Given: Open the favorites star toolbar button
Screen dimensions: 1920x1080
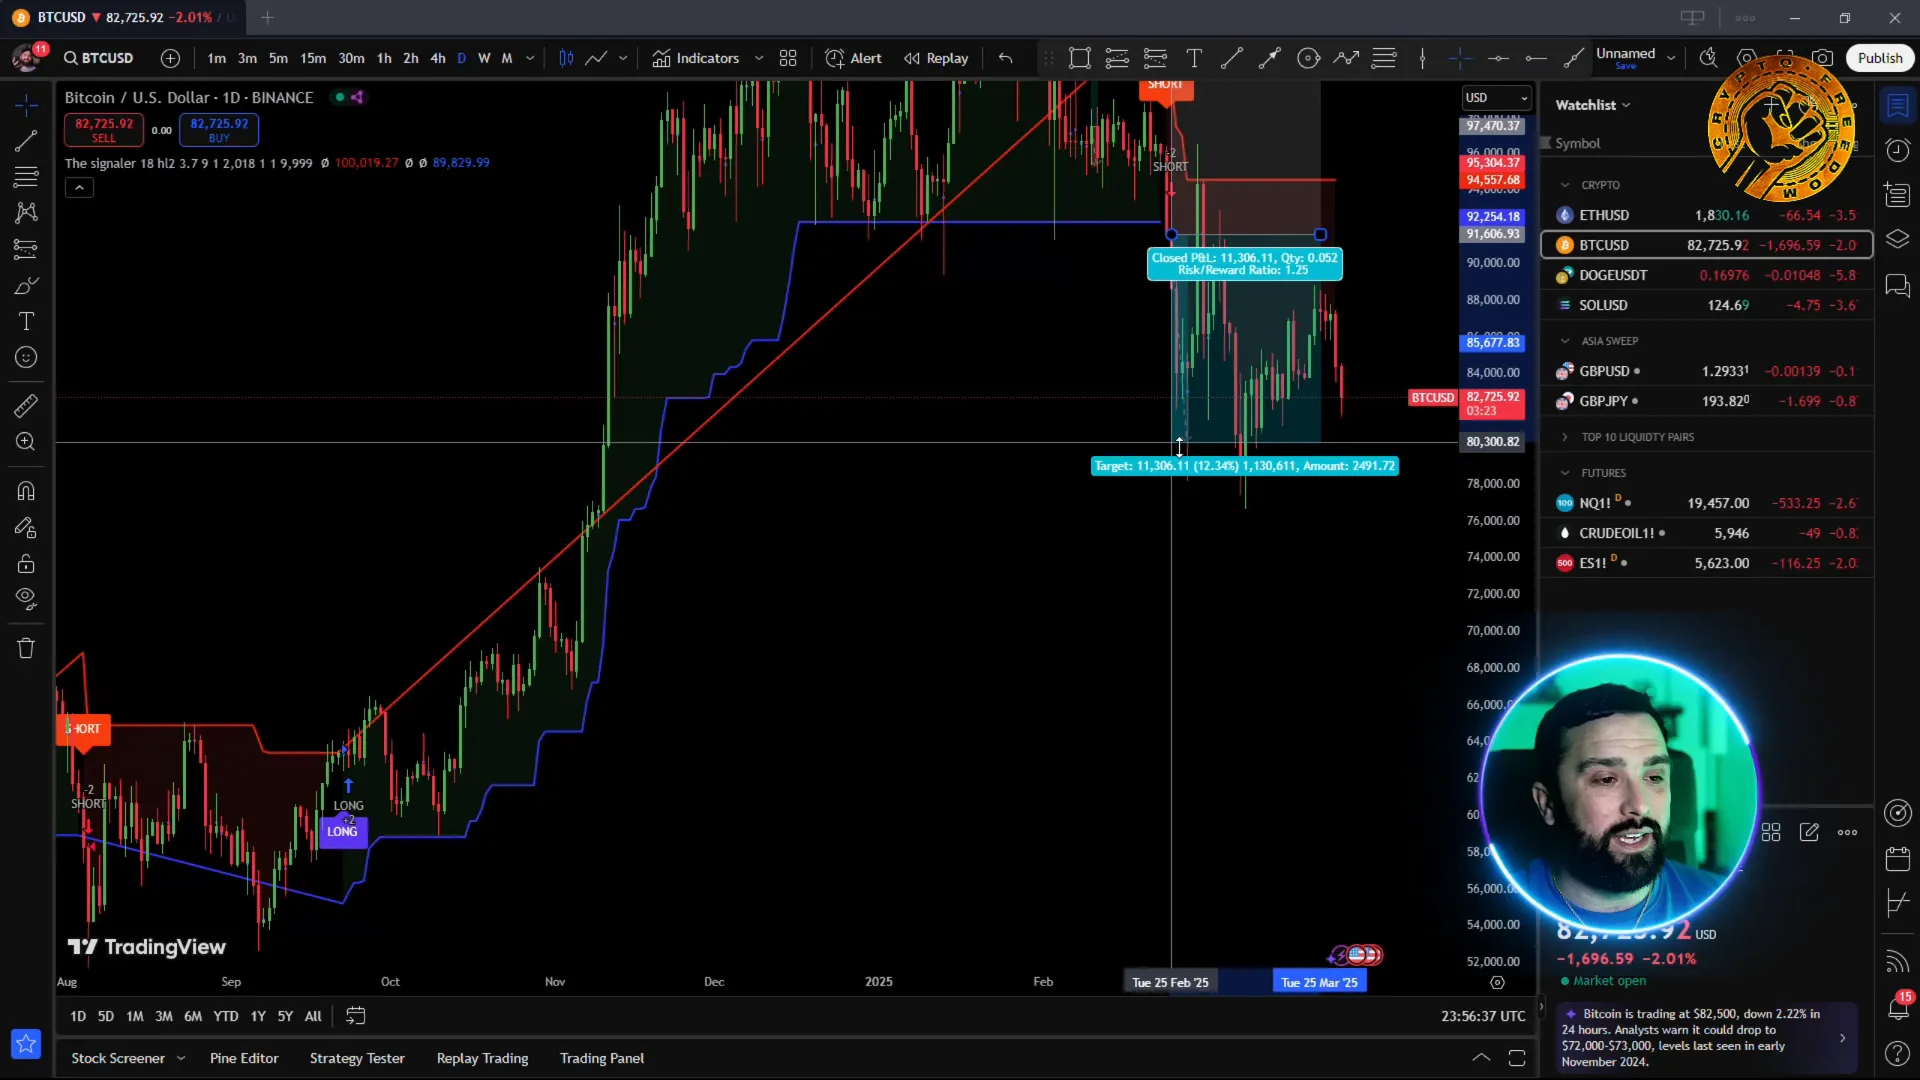Looking at the screenshot, I should coord(26,1044).
